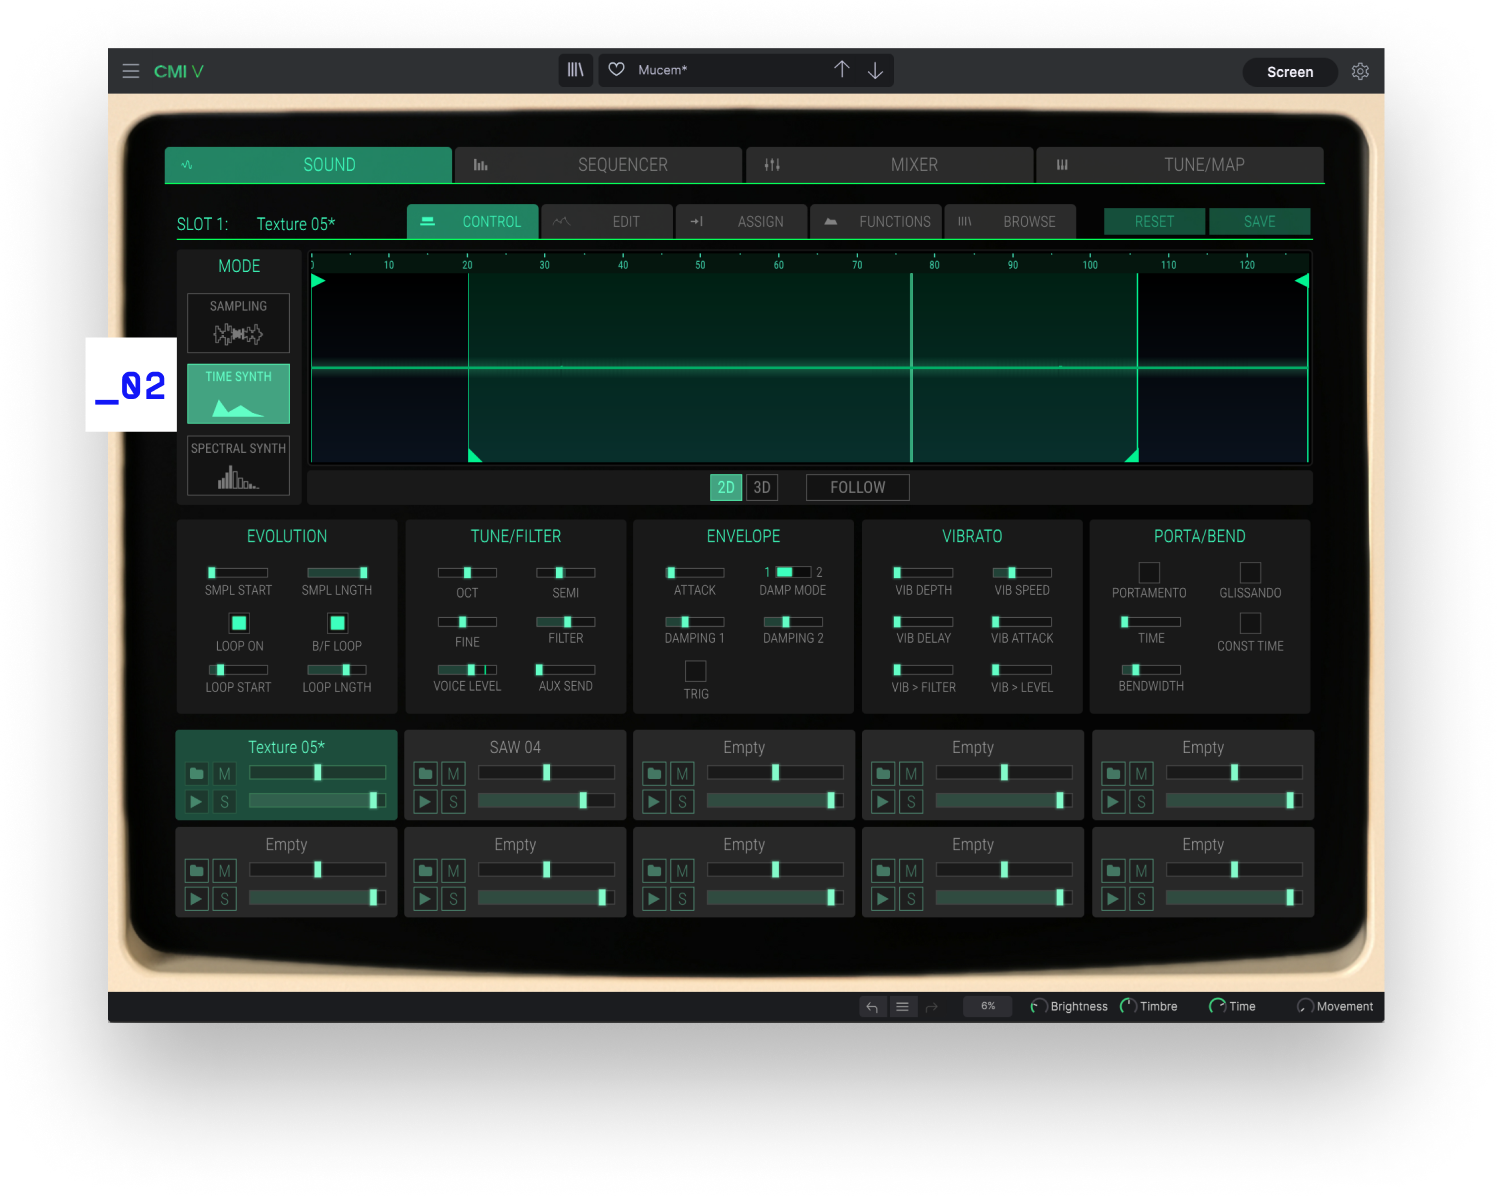Open the folder icon on the SAW 04 slot
This screenshot has height=1196, width=1497.
click(424, 772)
